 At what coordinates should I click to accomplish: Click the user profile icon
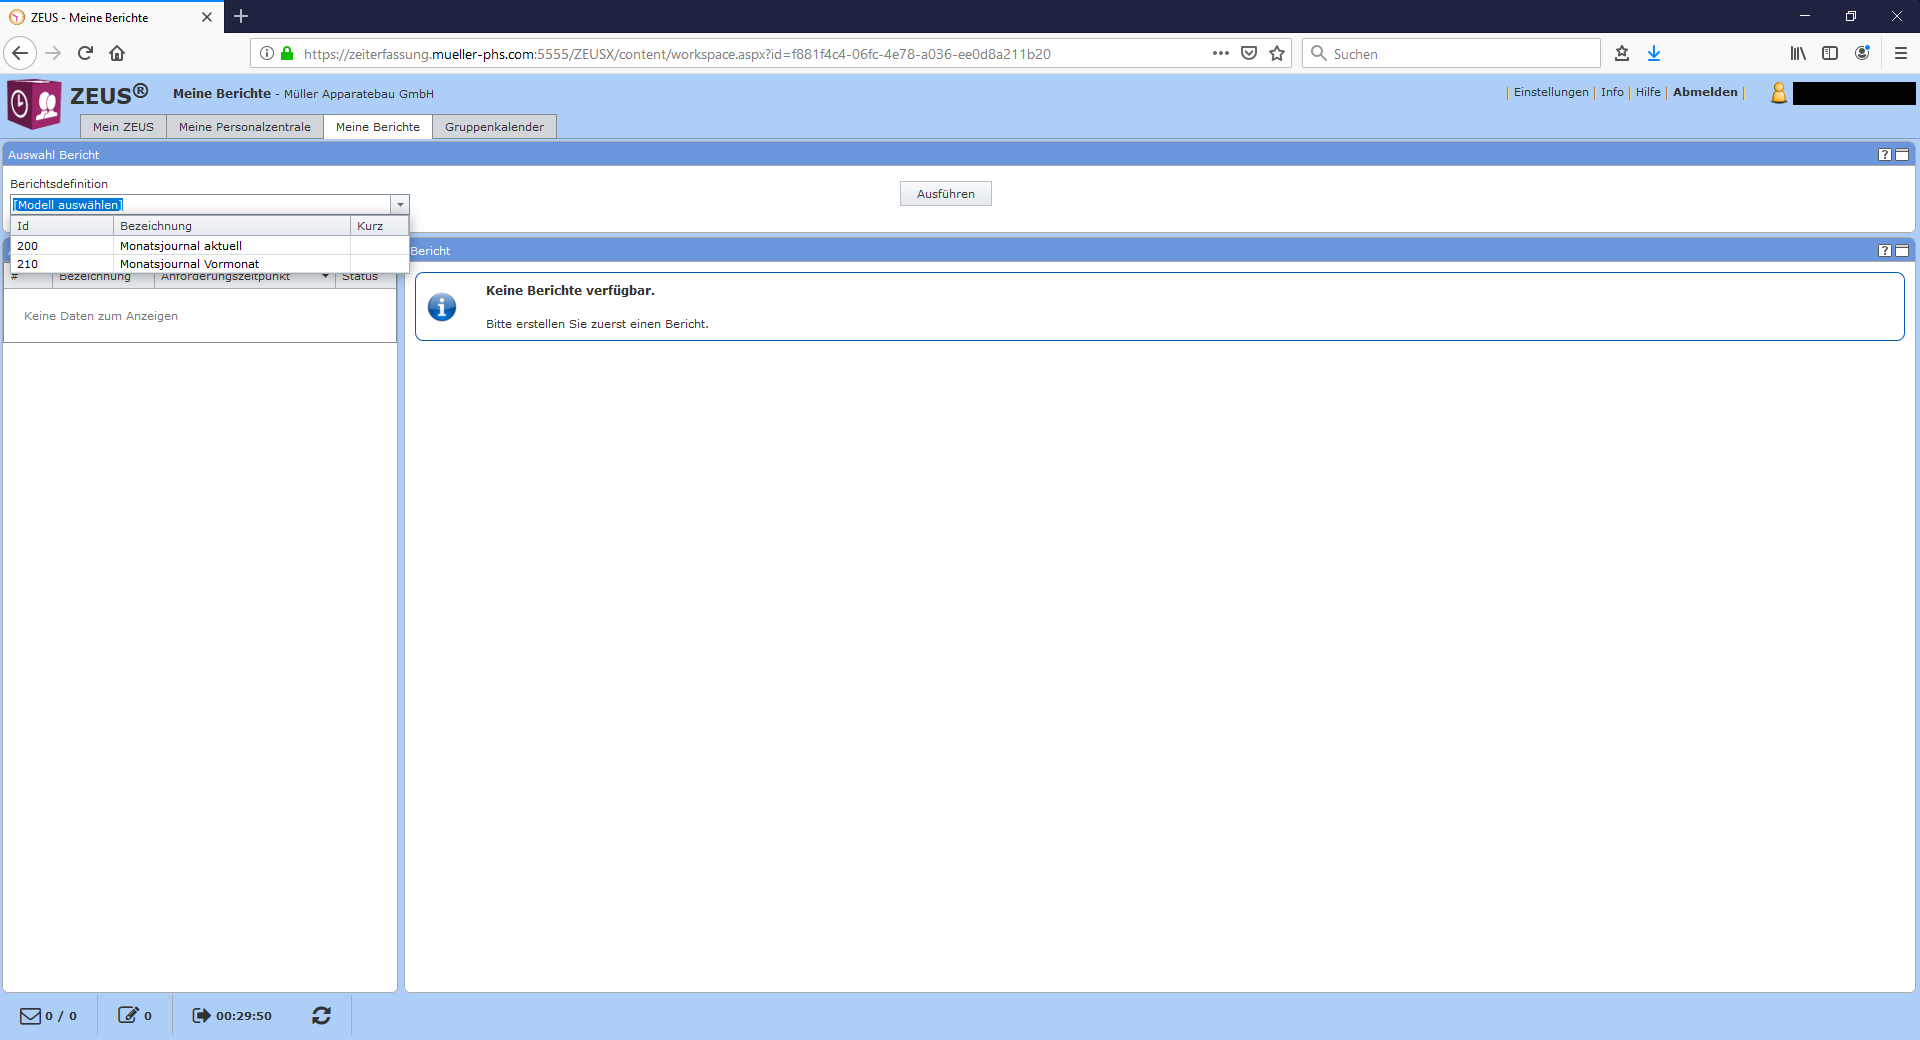tap(1779, 93)
